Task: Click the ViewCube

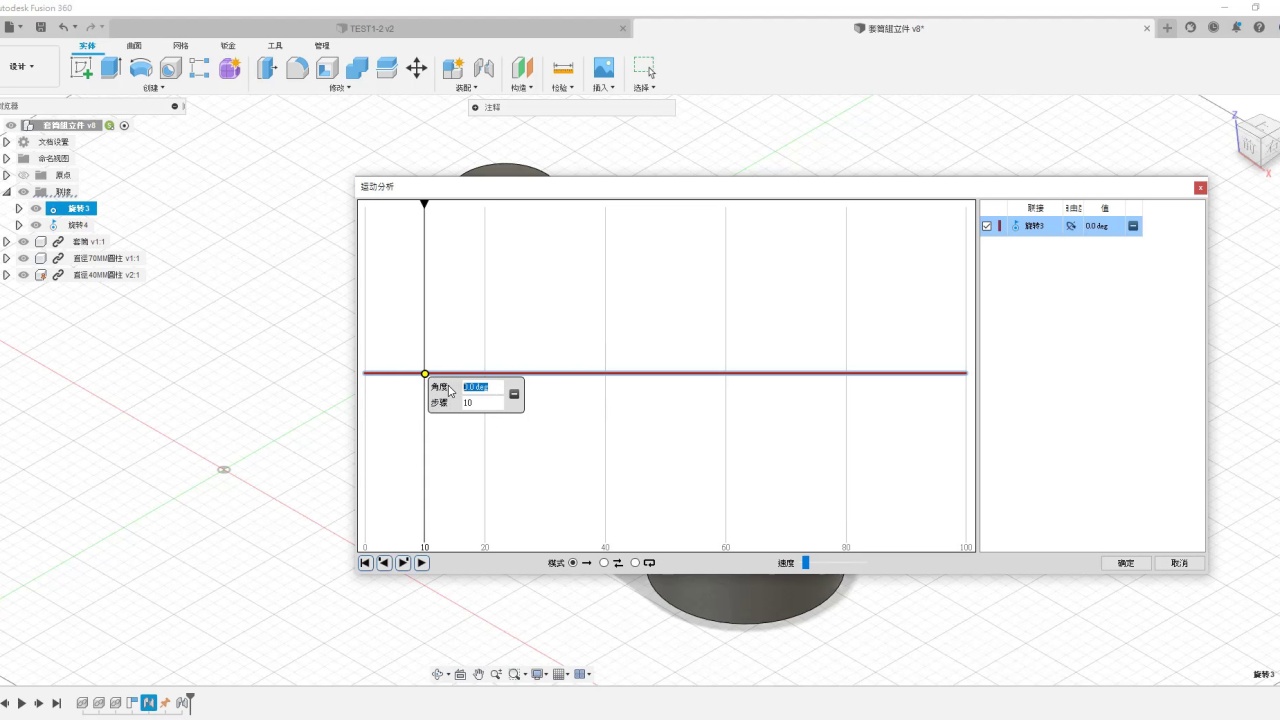Action: [x=1256, y=142]
